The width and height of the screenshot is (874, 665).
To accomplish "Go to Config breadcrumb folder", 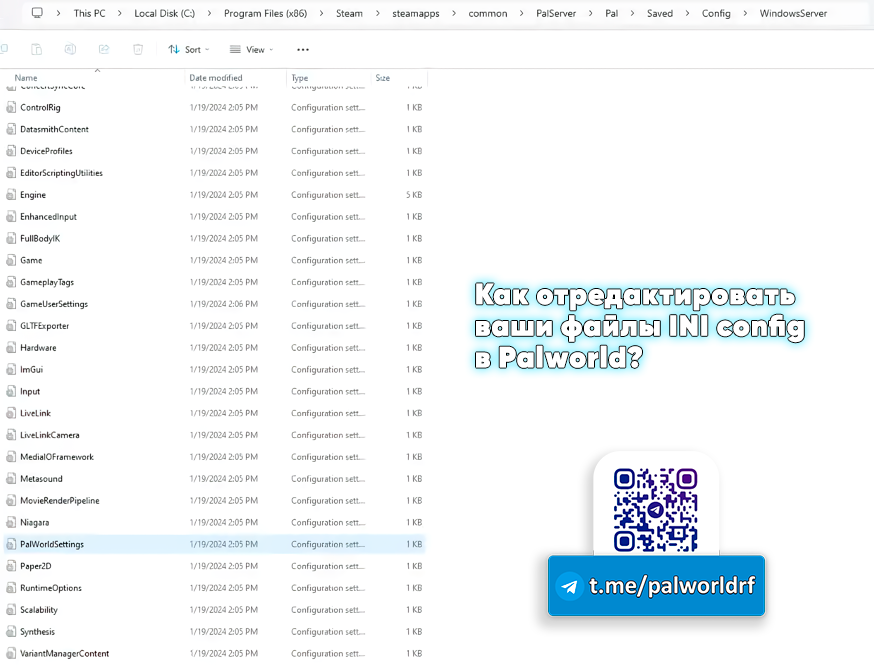I will (716, 13).
